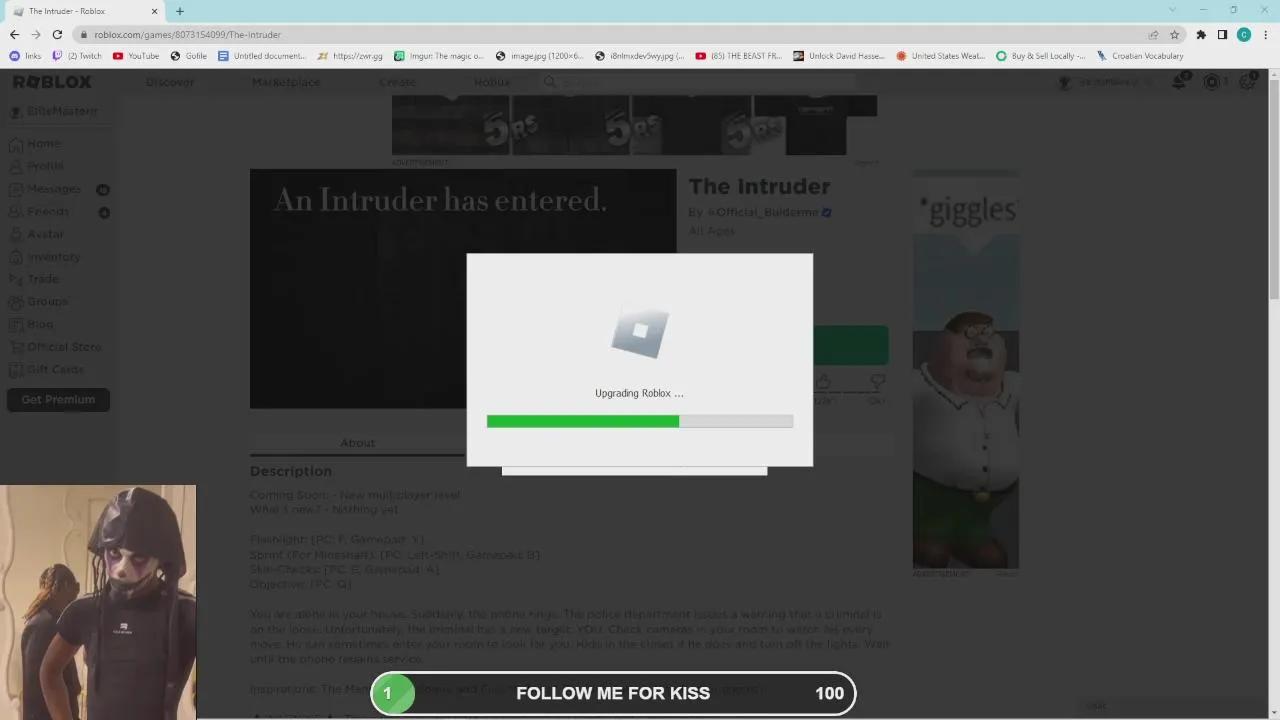Open the Chrome three-dot menu

(x=1265, y=34)
